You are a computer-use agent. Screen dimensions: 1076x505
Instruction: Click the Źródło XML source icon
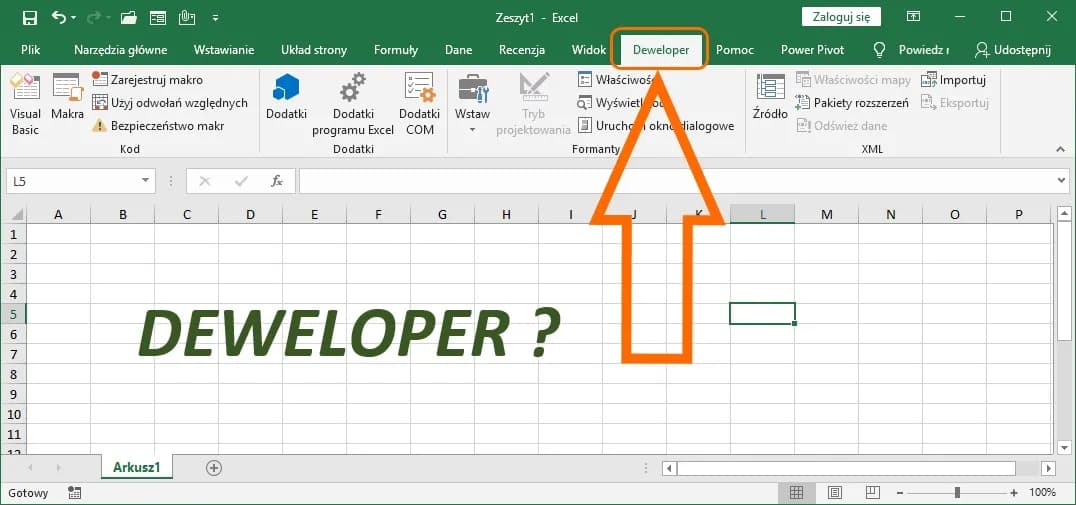click(x=770, y=96)
